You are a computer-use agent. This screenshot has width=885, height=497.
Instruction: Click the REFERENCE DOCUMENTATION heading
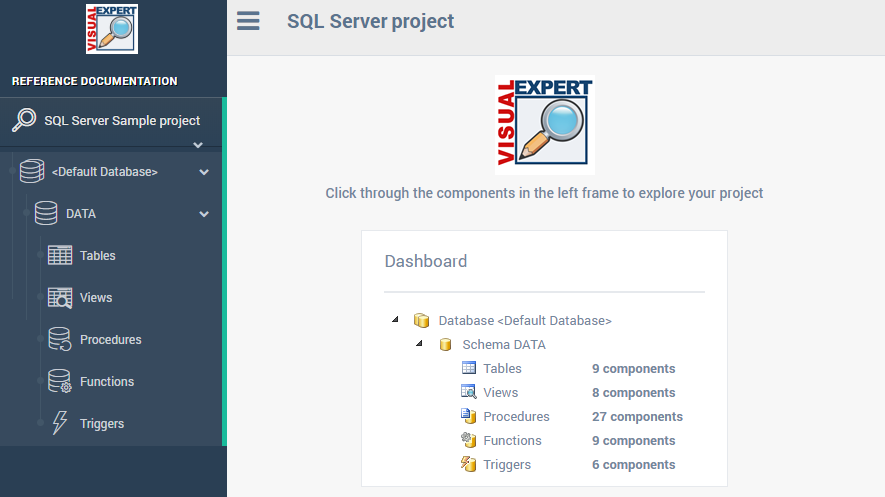pyautogui.click(x=95, y=81)
